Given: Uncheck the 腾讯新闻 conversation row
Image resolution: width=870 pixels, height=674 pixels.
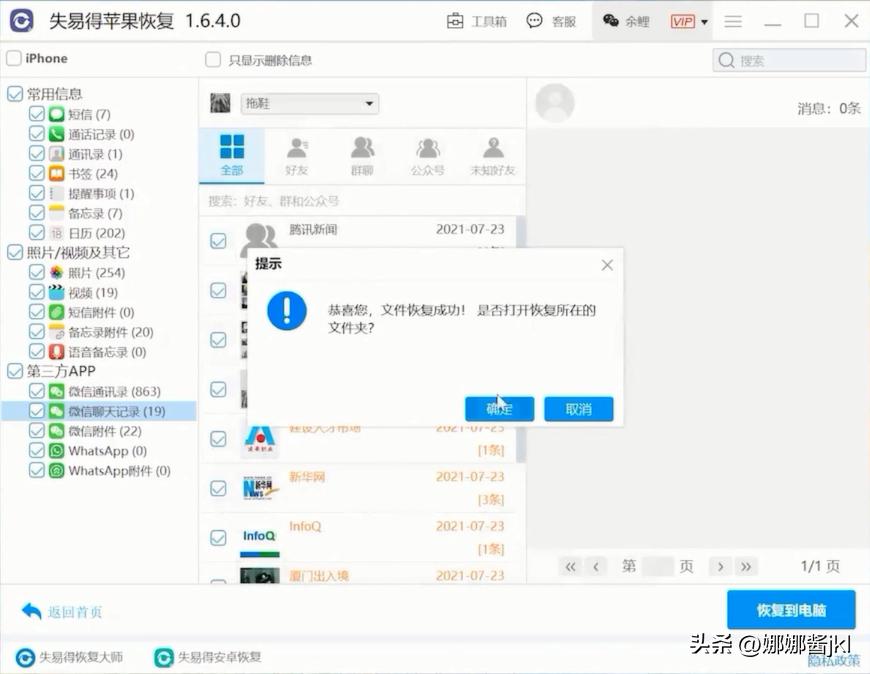Looking at the screenshot, I should coord(216,240).
